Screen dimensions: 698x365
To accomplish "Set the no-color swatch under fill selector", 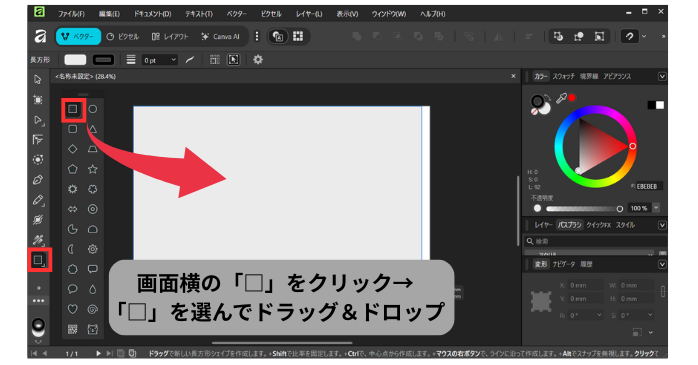I will point(534,112).
